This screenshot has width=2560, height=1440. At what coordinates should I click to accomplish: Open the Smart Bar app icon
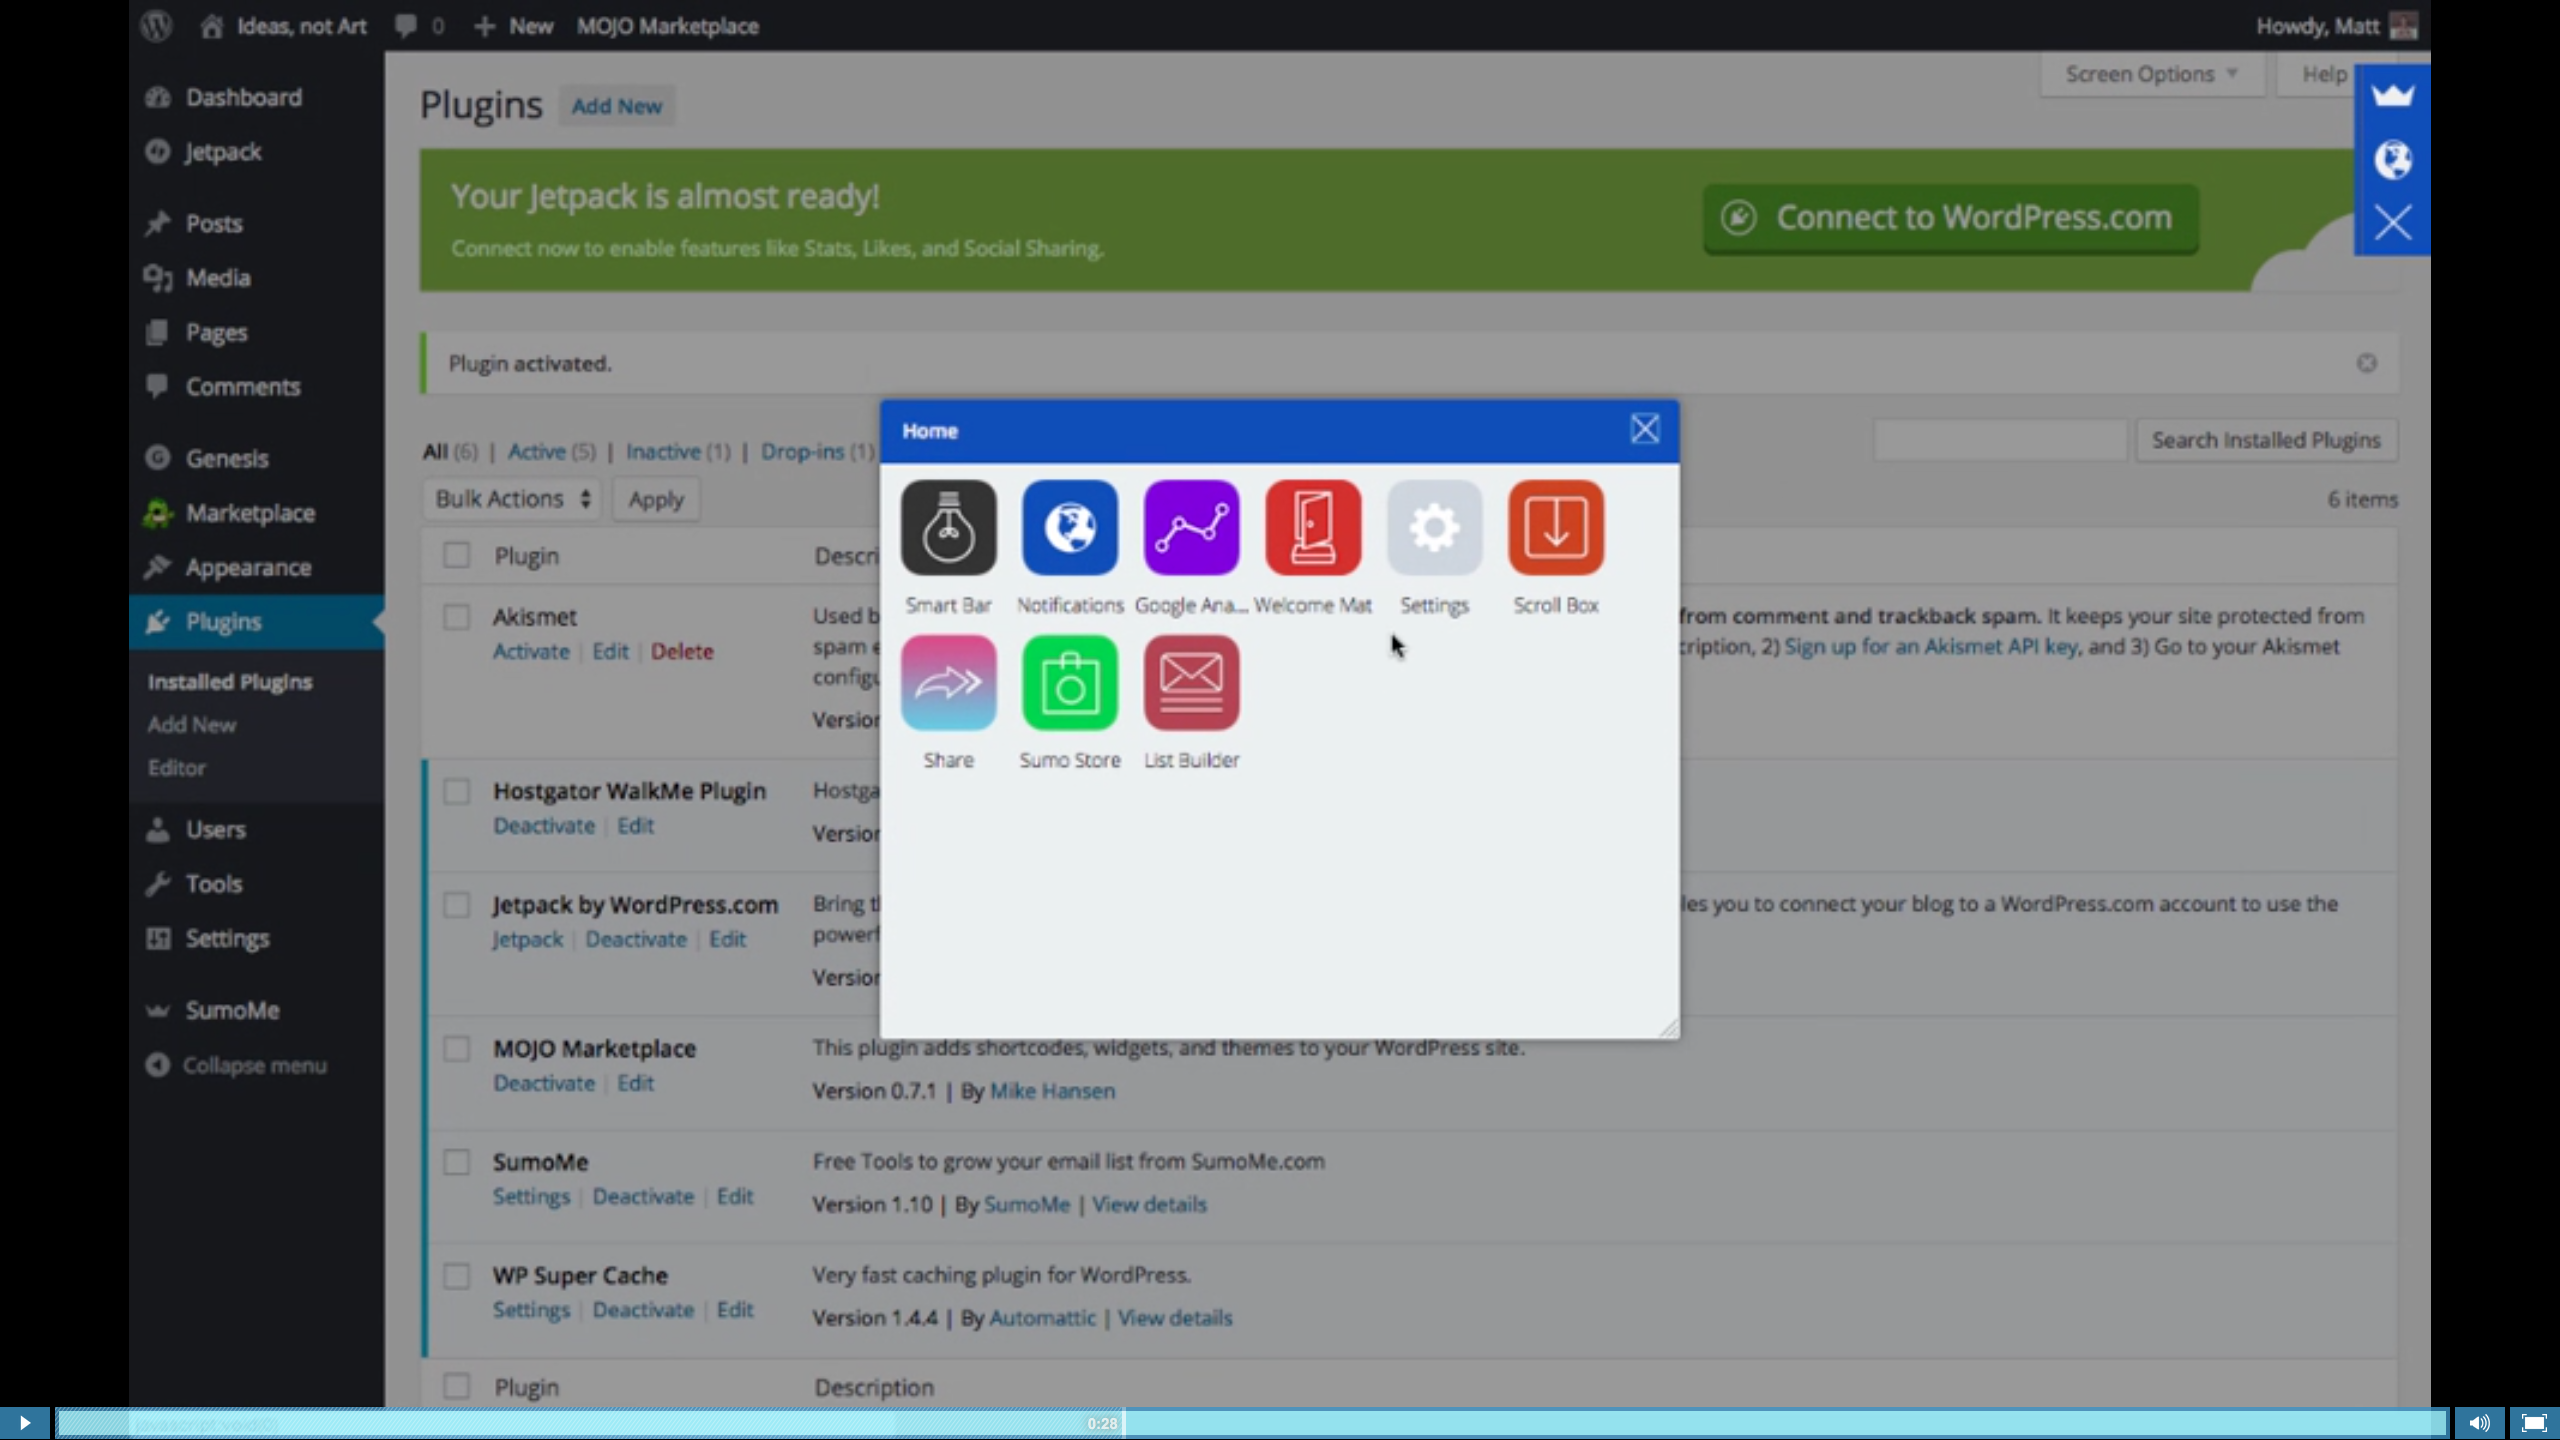point(948,528)
